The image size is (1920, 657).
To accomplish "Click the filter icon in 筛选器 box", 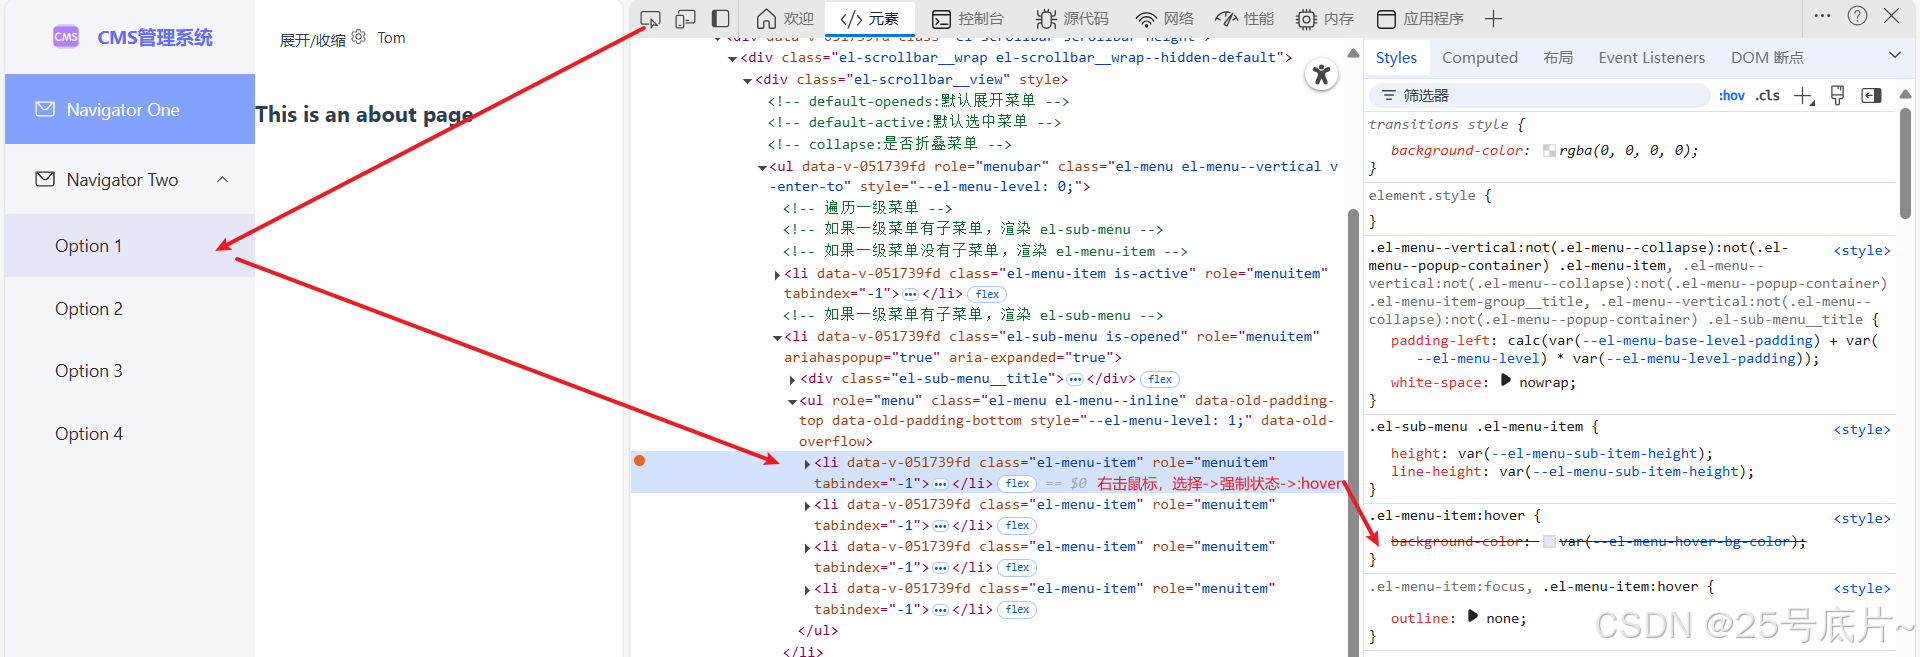I will [x=1389, y=96].
